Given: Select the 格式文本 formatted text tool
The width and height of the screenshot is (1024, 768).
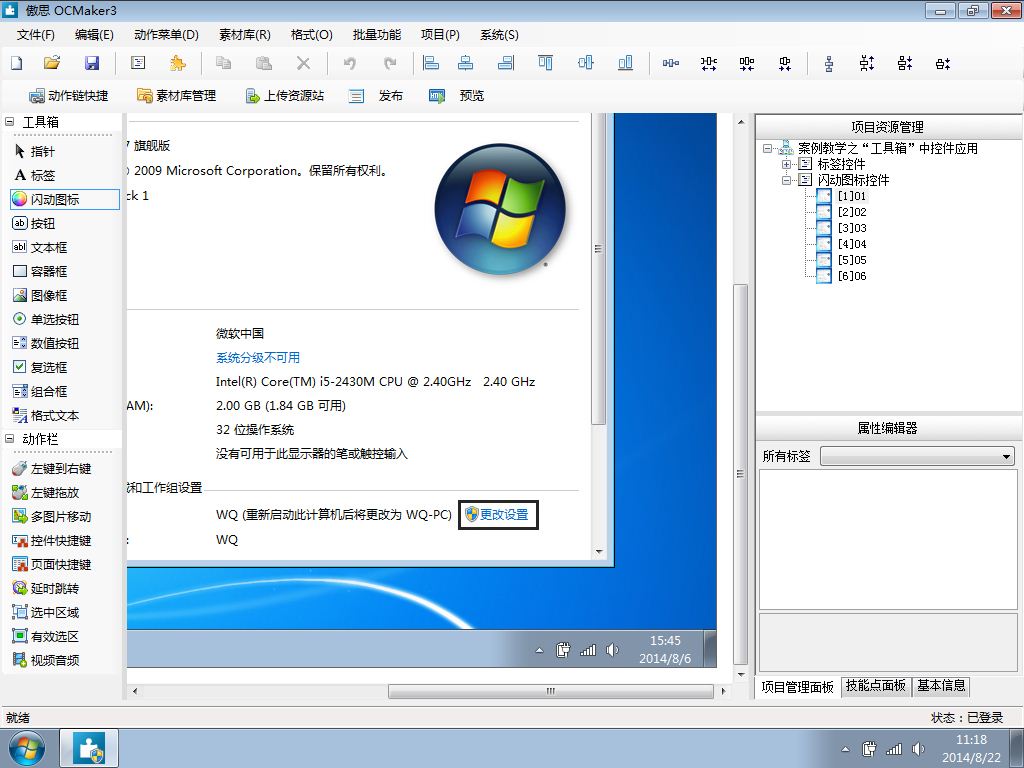Looking at the screenshot, I should [x=46, y=415].
